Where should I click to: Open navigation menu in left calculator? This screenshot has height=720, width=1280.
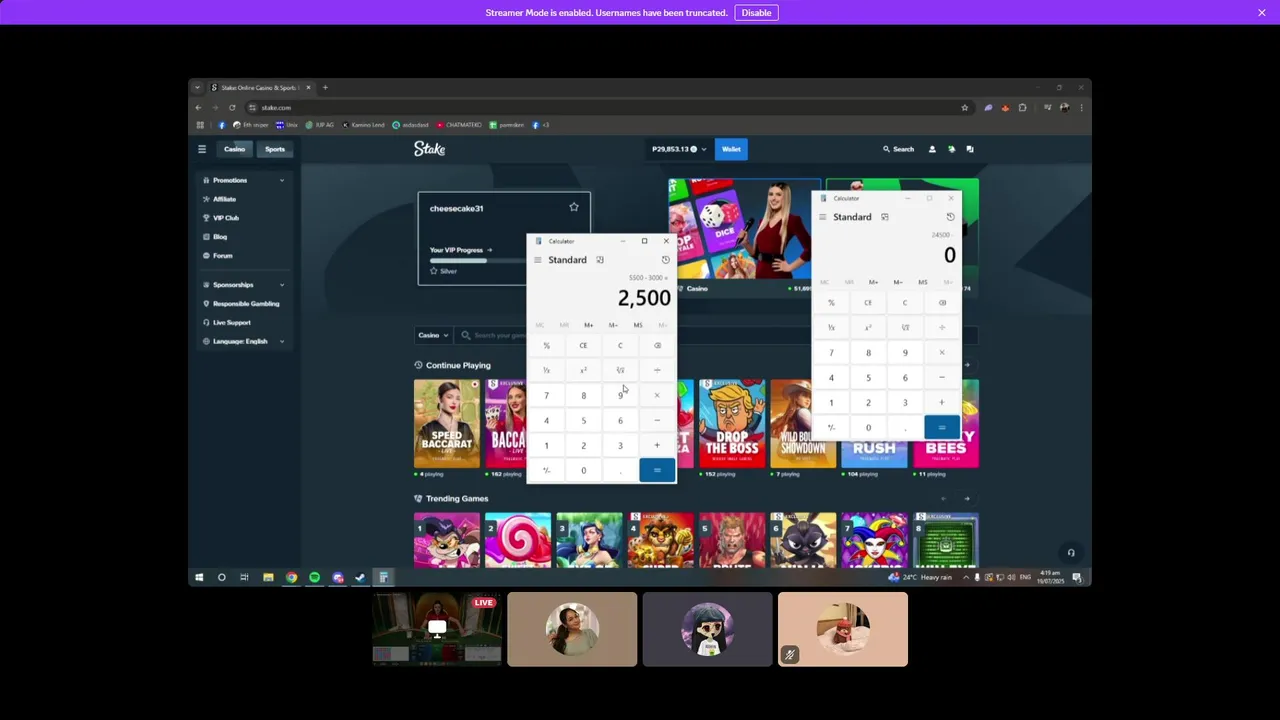click(537, 260)
